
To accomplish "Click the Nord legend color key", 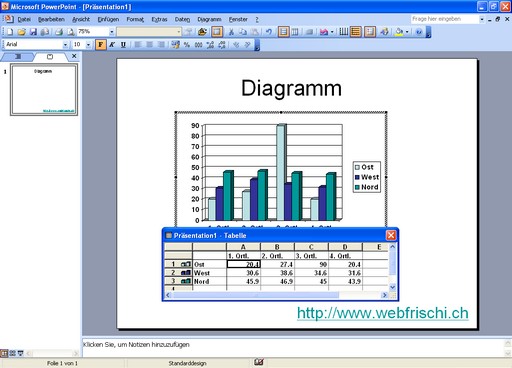I will [357, 187].
